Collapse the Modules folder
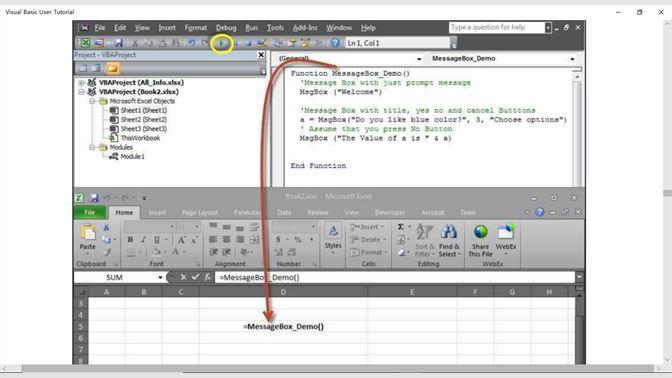 [x=92, y=147]
